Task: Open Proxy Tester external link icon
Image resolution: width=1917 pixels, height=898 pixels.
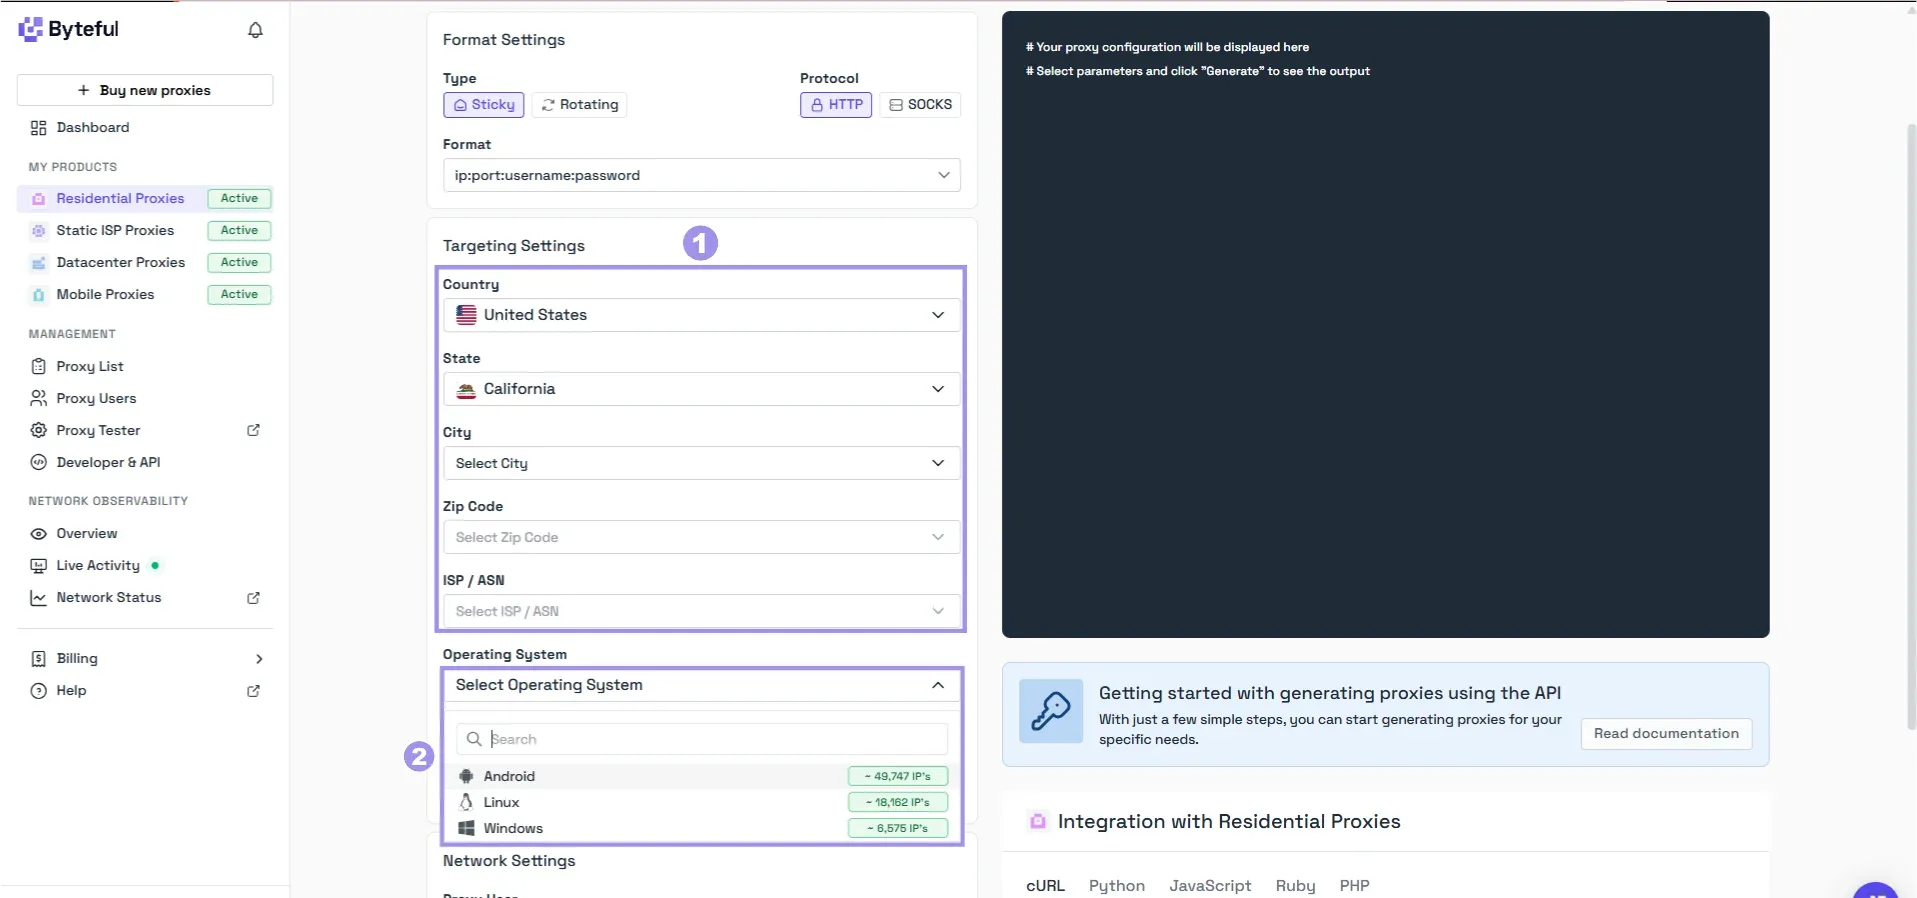Action: pyautogui.click(x=253, y=430)
